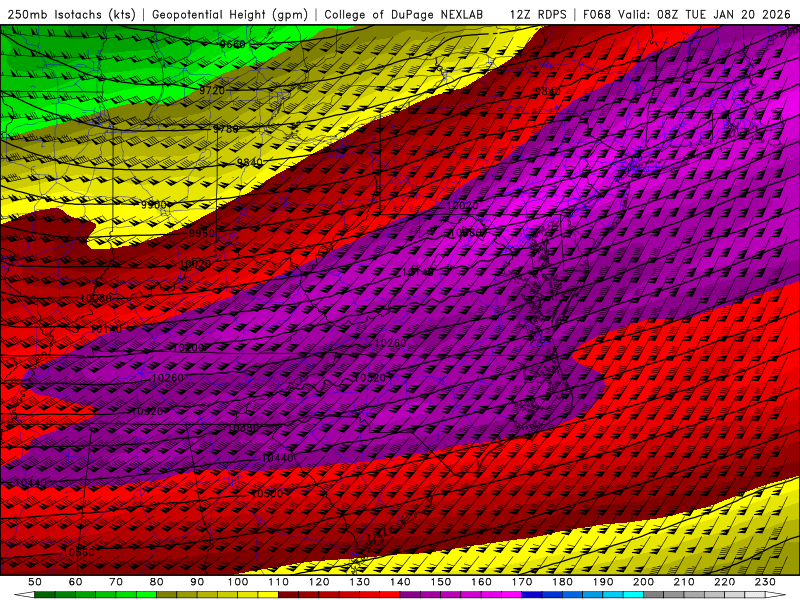Viewport: 800px width, 600px height.
Task: Click the 9660 height contour label
Action: [x=233, y=44]
